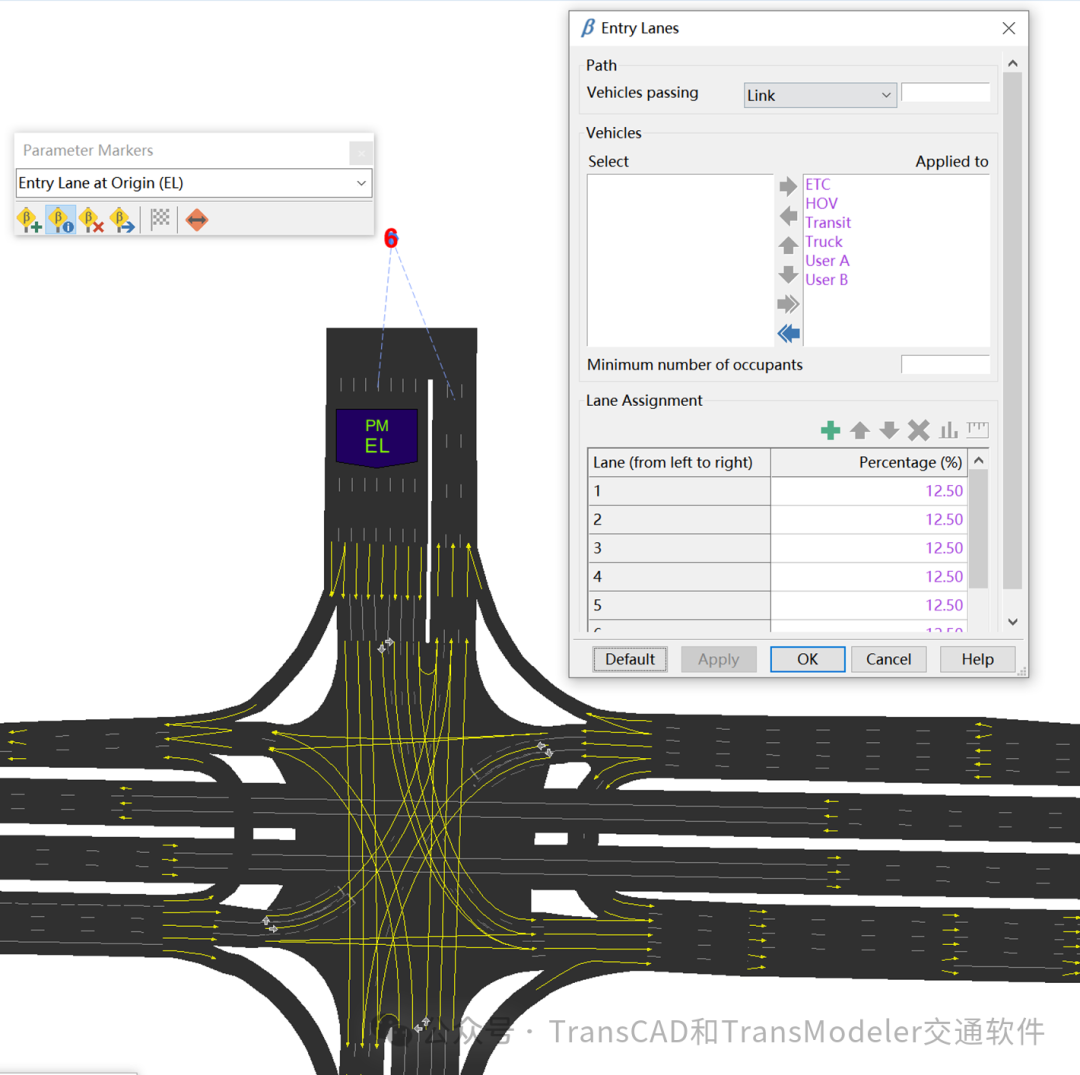
Task: Click the add parameter marker tool
Action: point(29,220)
